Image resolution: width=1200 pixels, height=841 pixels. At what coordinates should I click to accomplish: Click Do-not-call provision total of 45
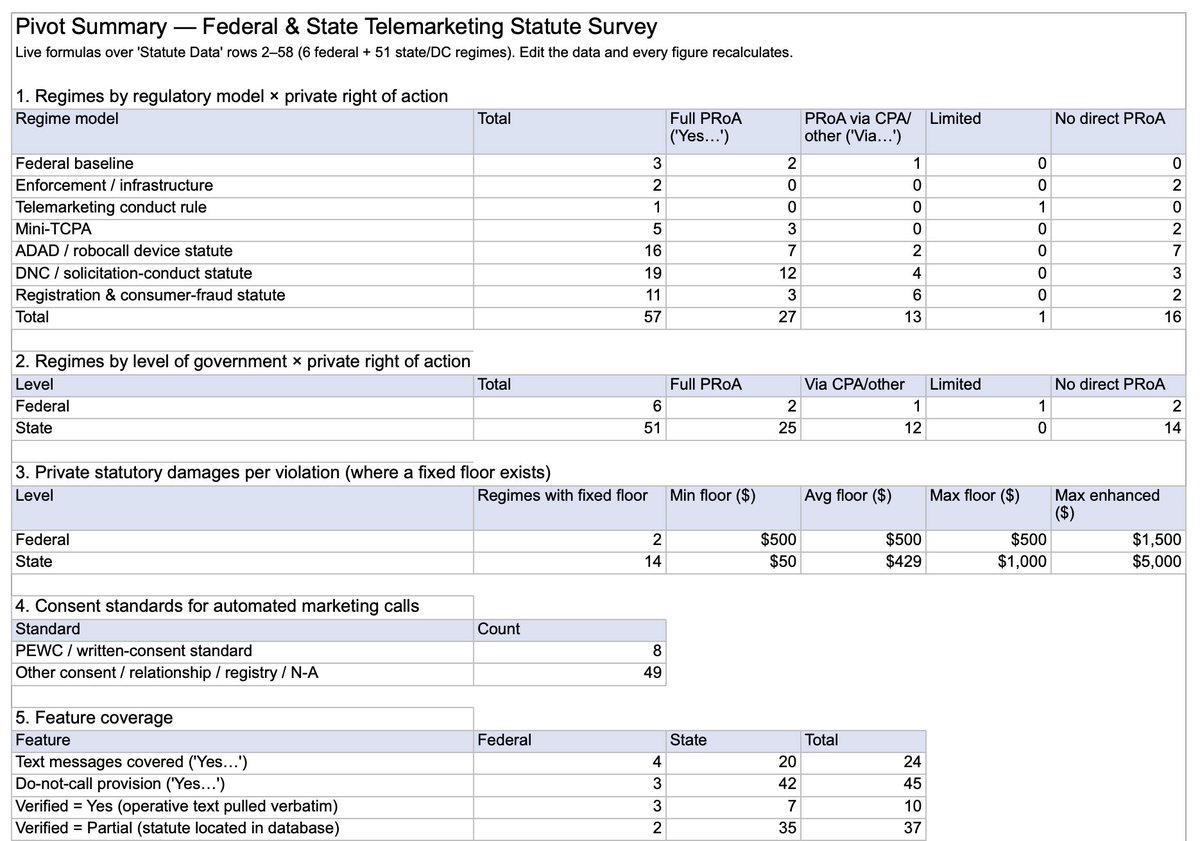862,784
